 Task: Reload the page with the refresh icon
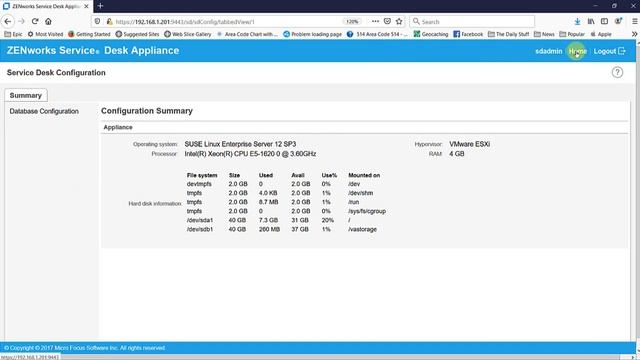[35, 21]
